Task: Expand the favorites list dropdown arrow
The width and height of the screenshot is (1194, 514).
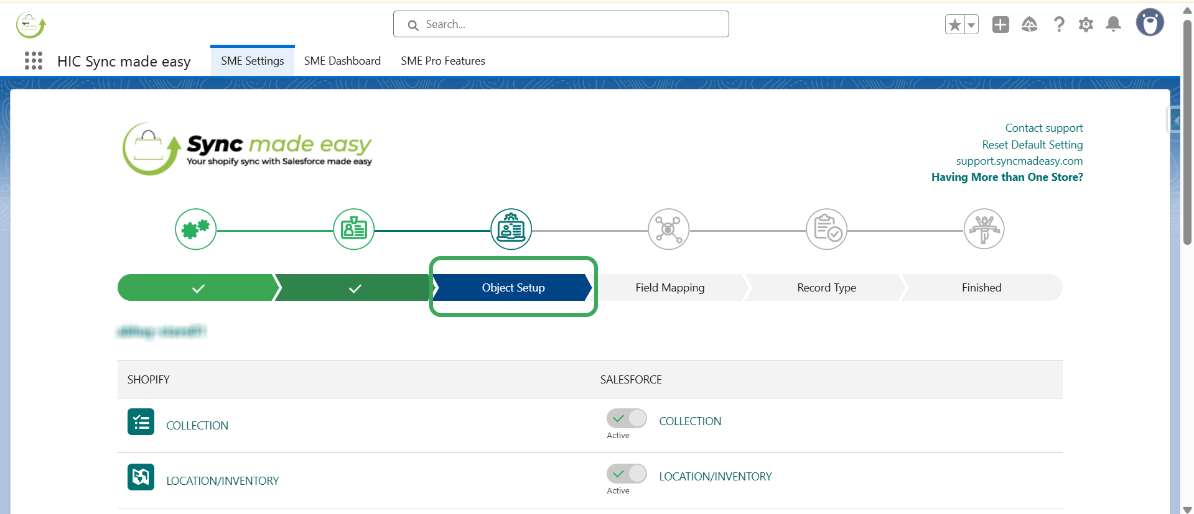Action: (x=972, y=24)
